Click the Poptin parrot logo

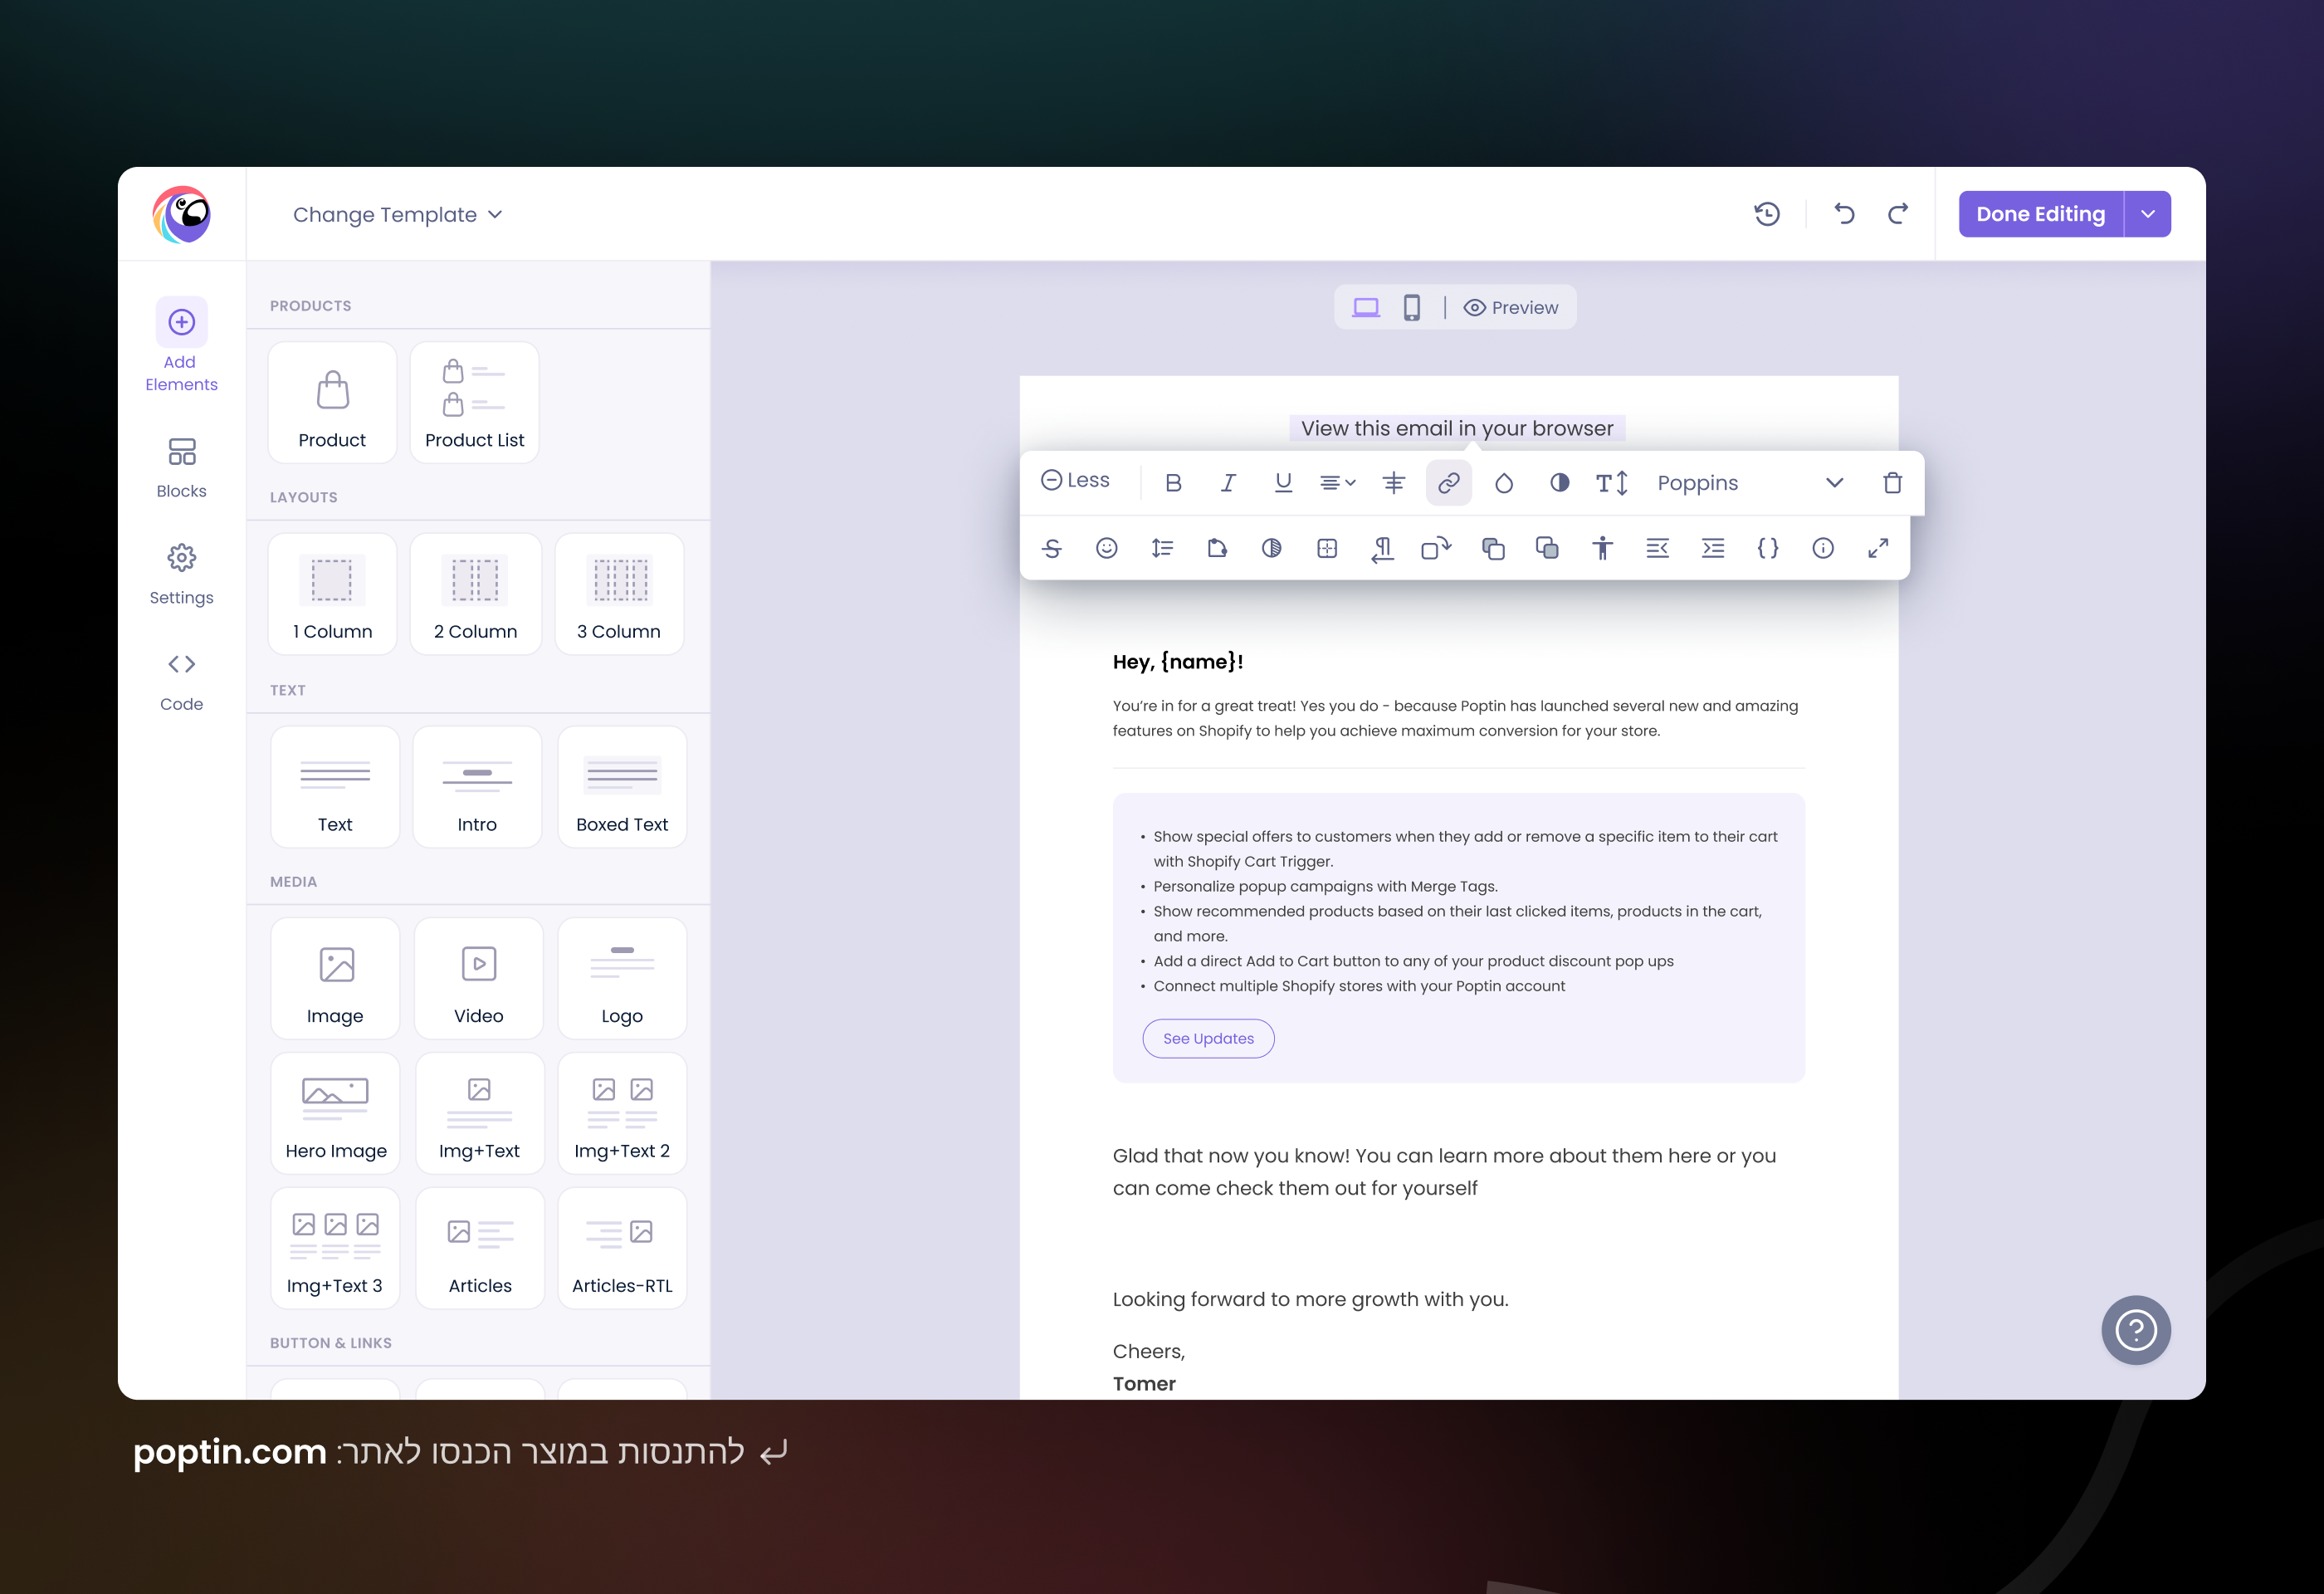181,214
